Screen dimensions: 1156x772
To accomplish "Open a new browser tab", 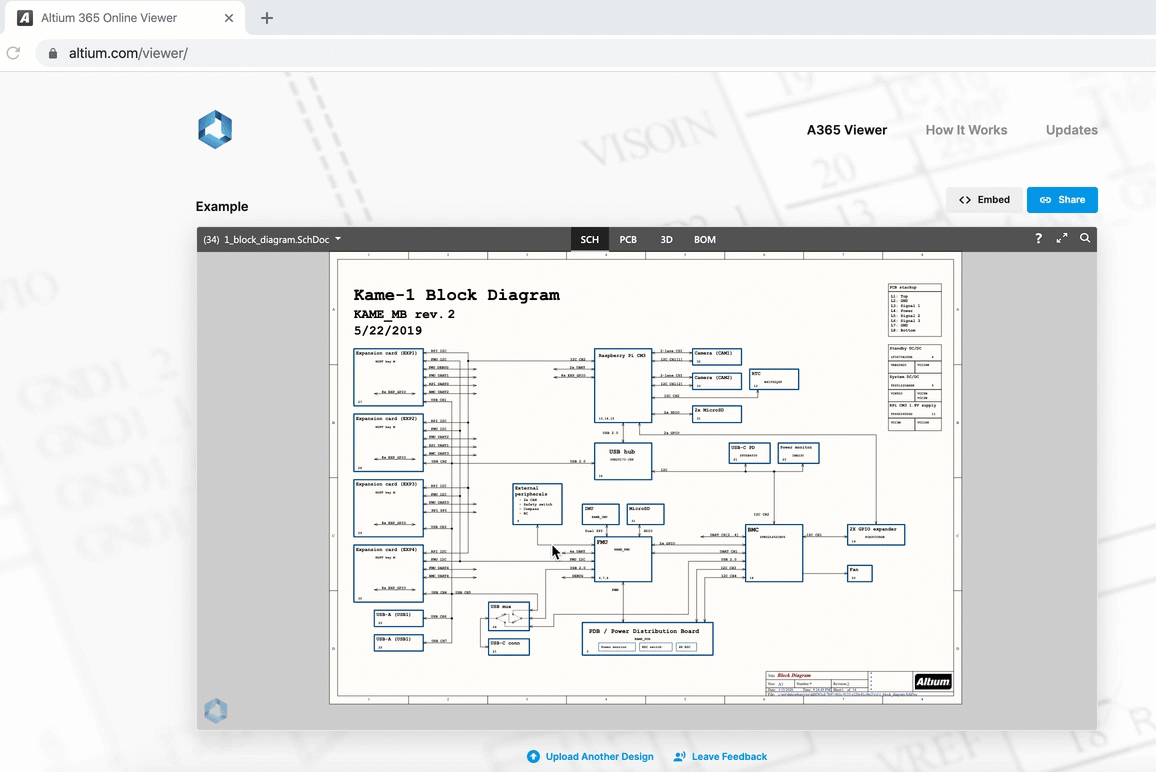I will point(267,18).
